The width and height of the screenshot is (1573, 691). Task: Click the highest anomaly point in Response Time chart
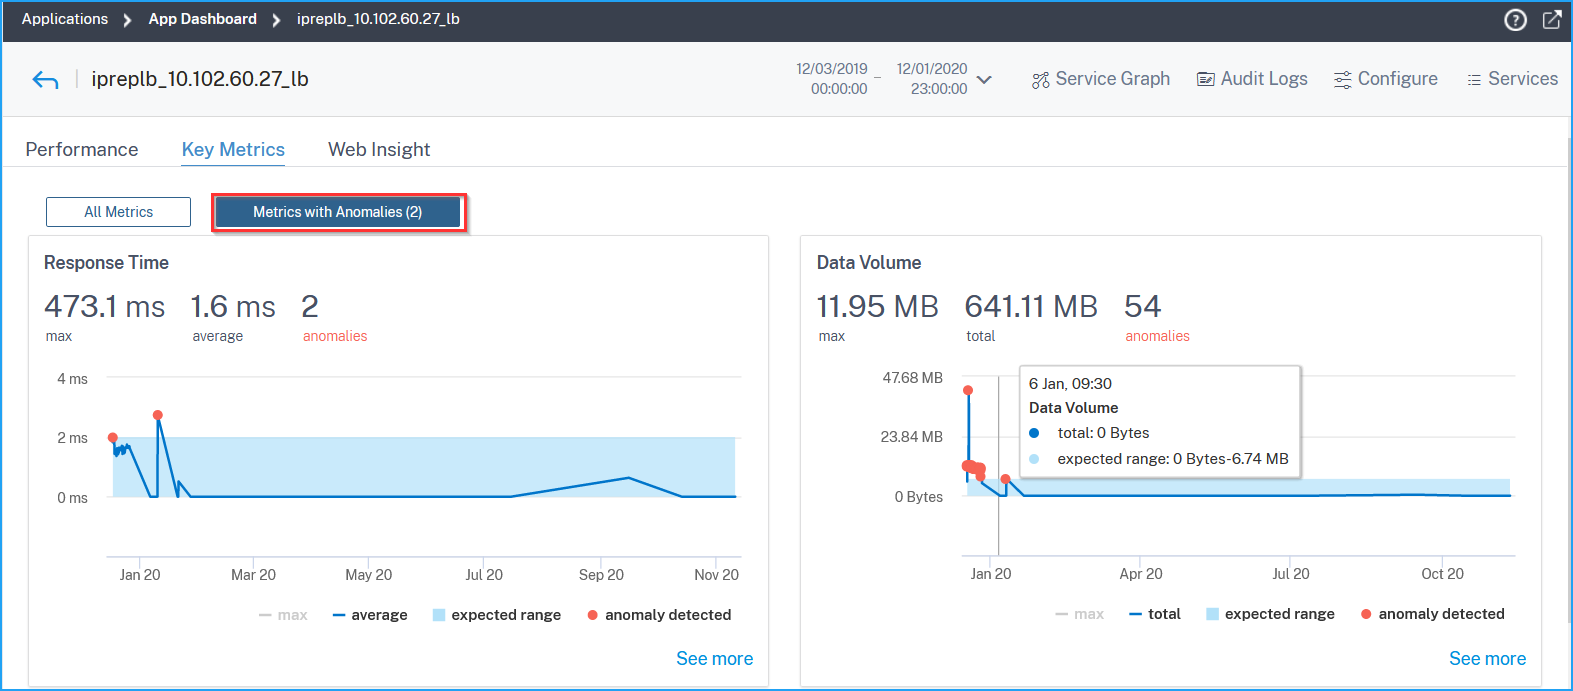pos(158,415)
